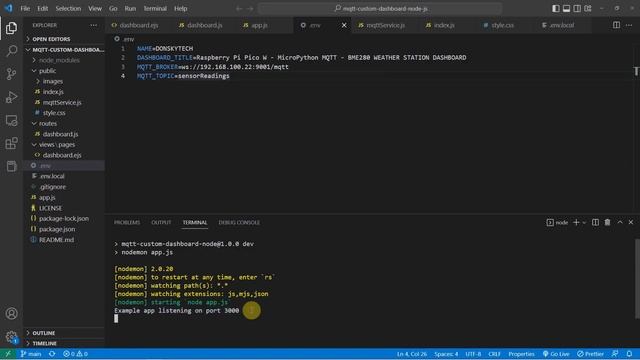The image size is (640, 360).
Task: Open the Manage gear settings icon
Action: (11, 337)
